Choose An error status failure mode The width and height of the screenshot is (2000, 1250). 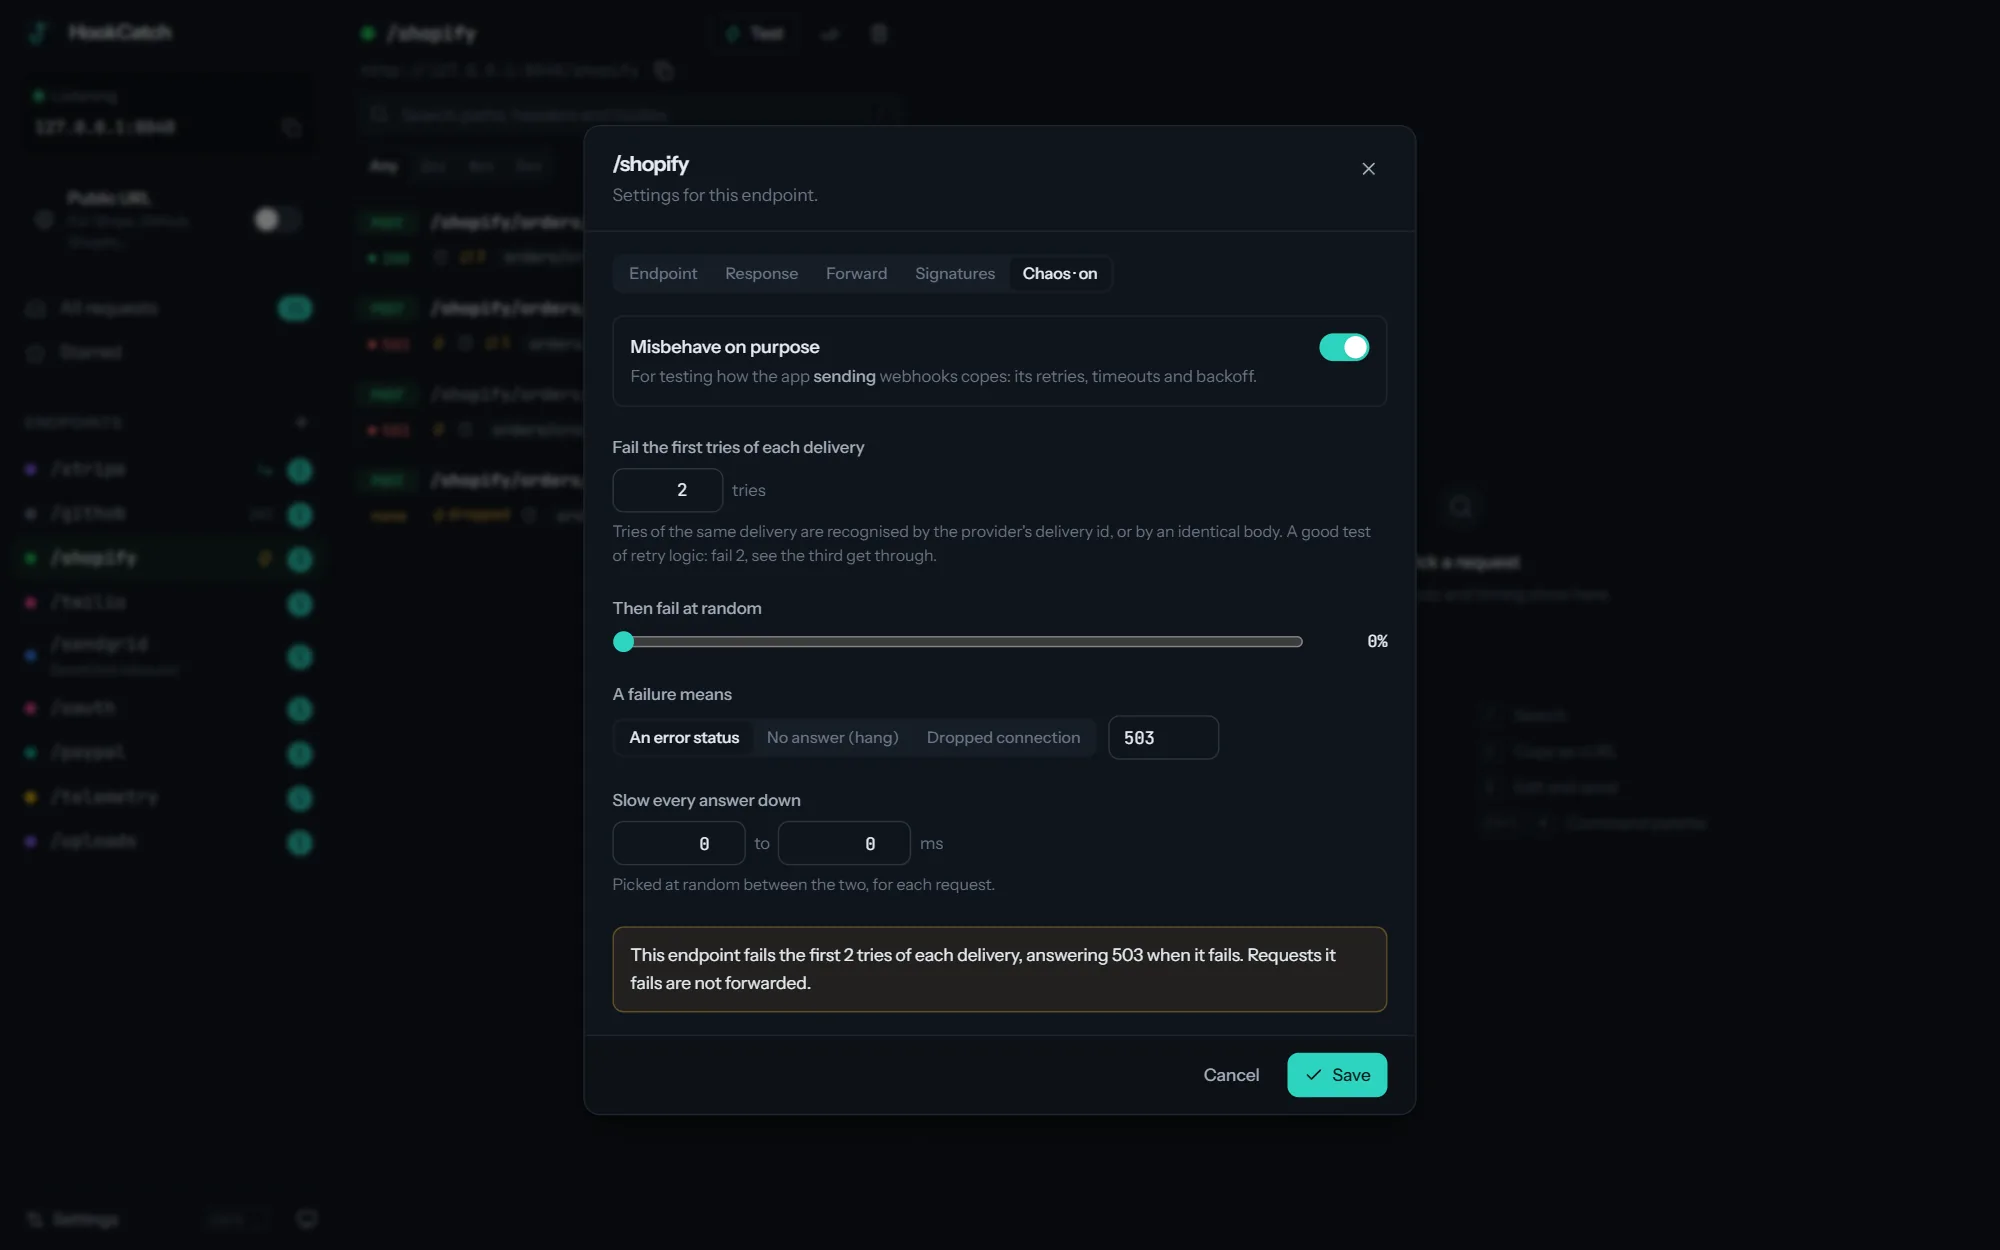click(x=684, y=738)
